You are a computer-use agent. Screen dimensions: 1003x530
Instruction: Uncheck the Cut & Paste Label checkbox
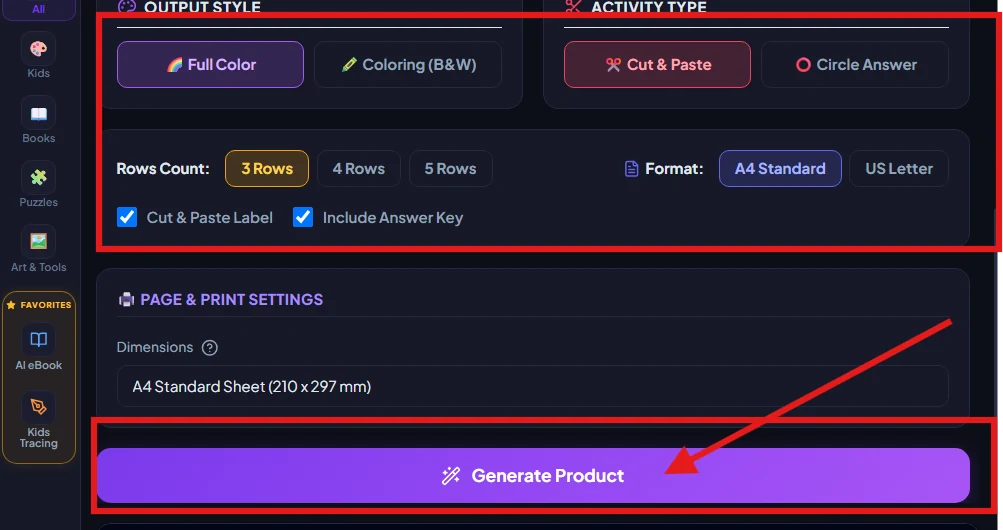pos(127,217)
